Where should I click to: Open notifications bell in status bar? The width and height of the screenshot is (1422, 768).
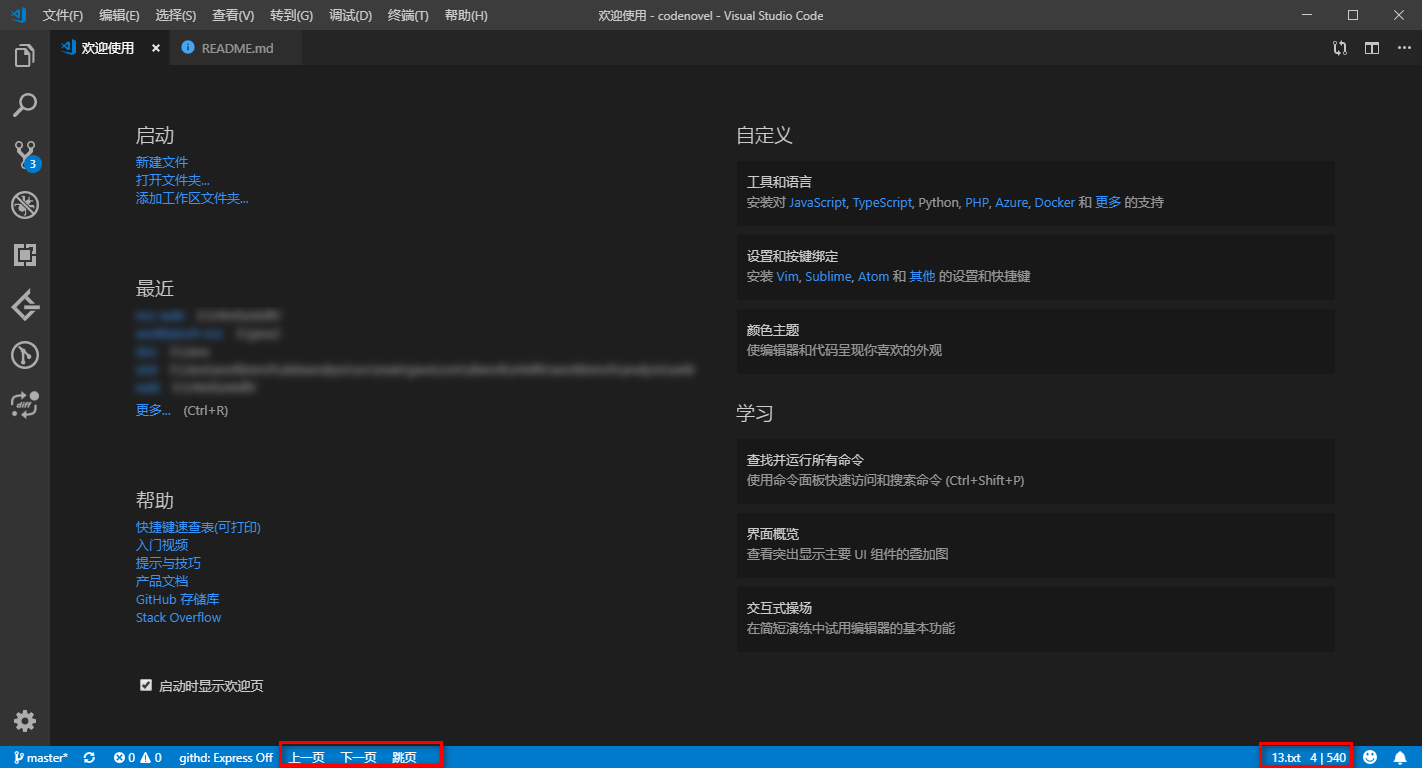[x=1401, y=757]
